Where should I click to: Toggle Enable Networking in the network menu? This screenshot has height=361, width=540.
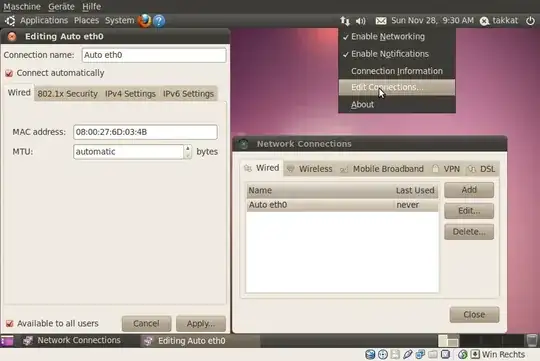pos(397,37)
